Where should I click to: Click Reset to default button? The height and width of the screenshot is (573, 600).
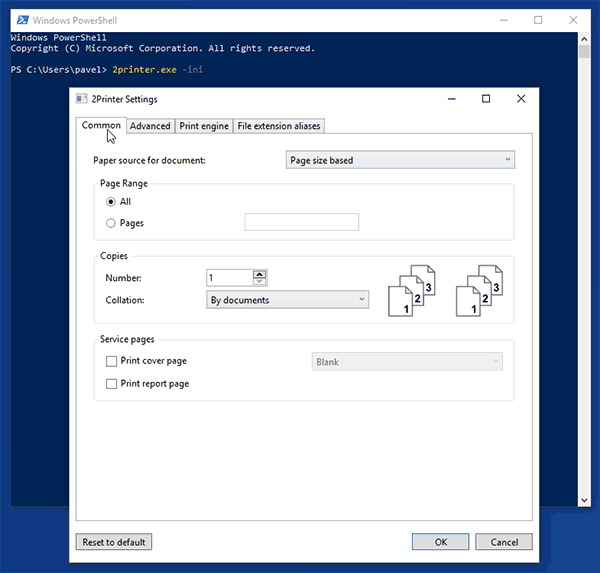(x=114, y=542)
